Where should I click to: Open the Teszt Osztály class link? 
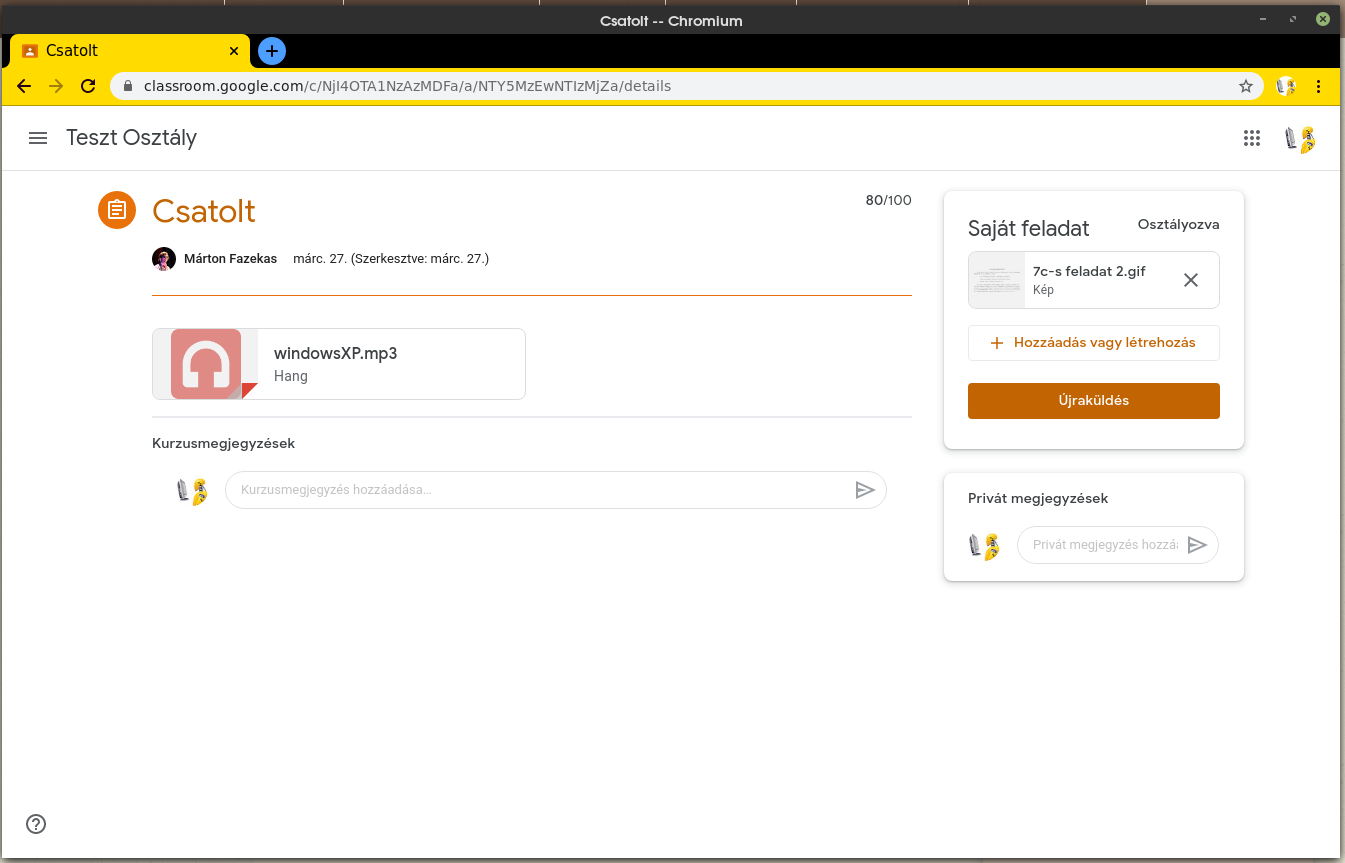[x=131, y=138]
